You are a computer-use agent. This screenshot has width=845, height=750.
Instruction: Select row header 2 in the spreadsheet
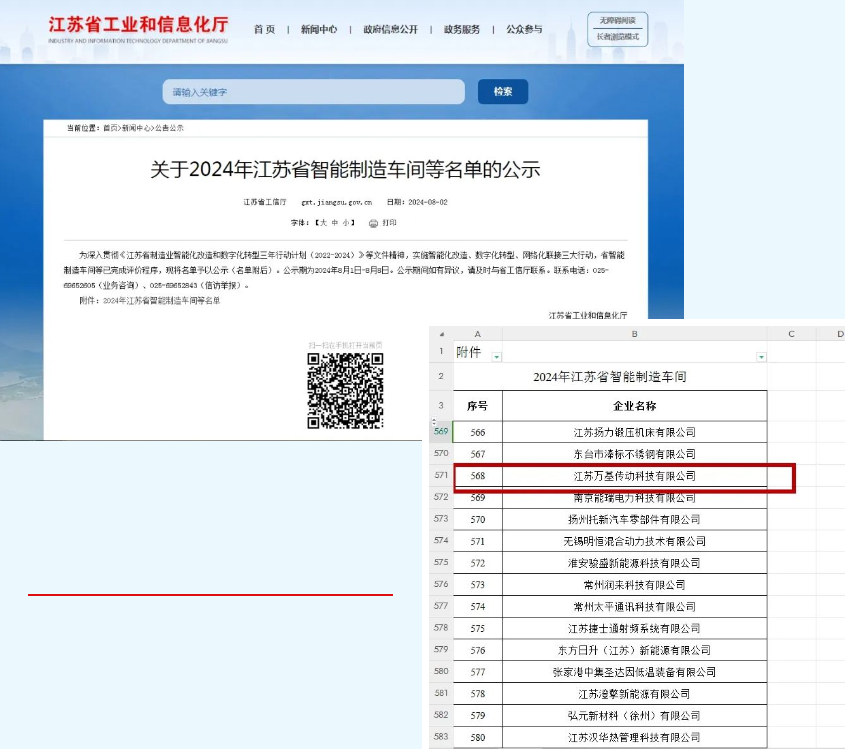(x=441, y=376)
